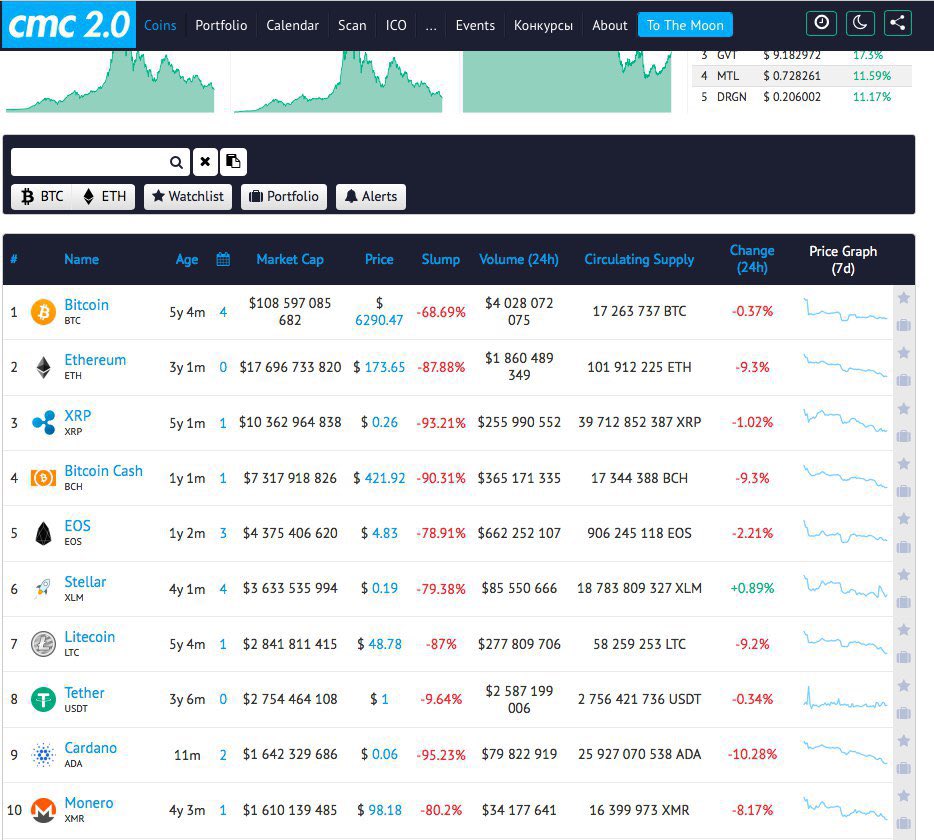Open the Scan nav tab
This screenshot has height=840, width=934.
pos(352,25)
